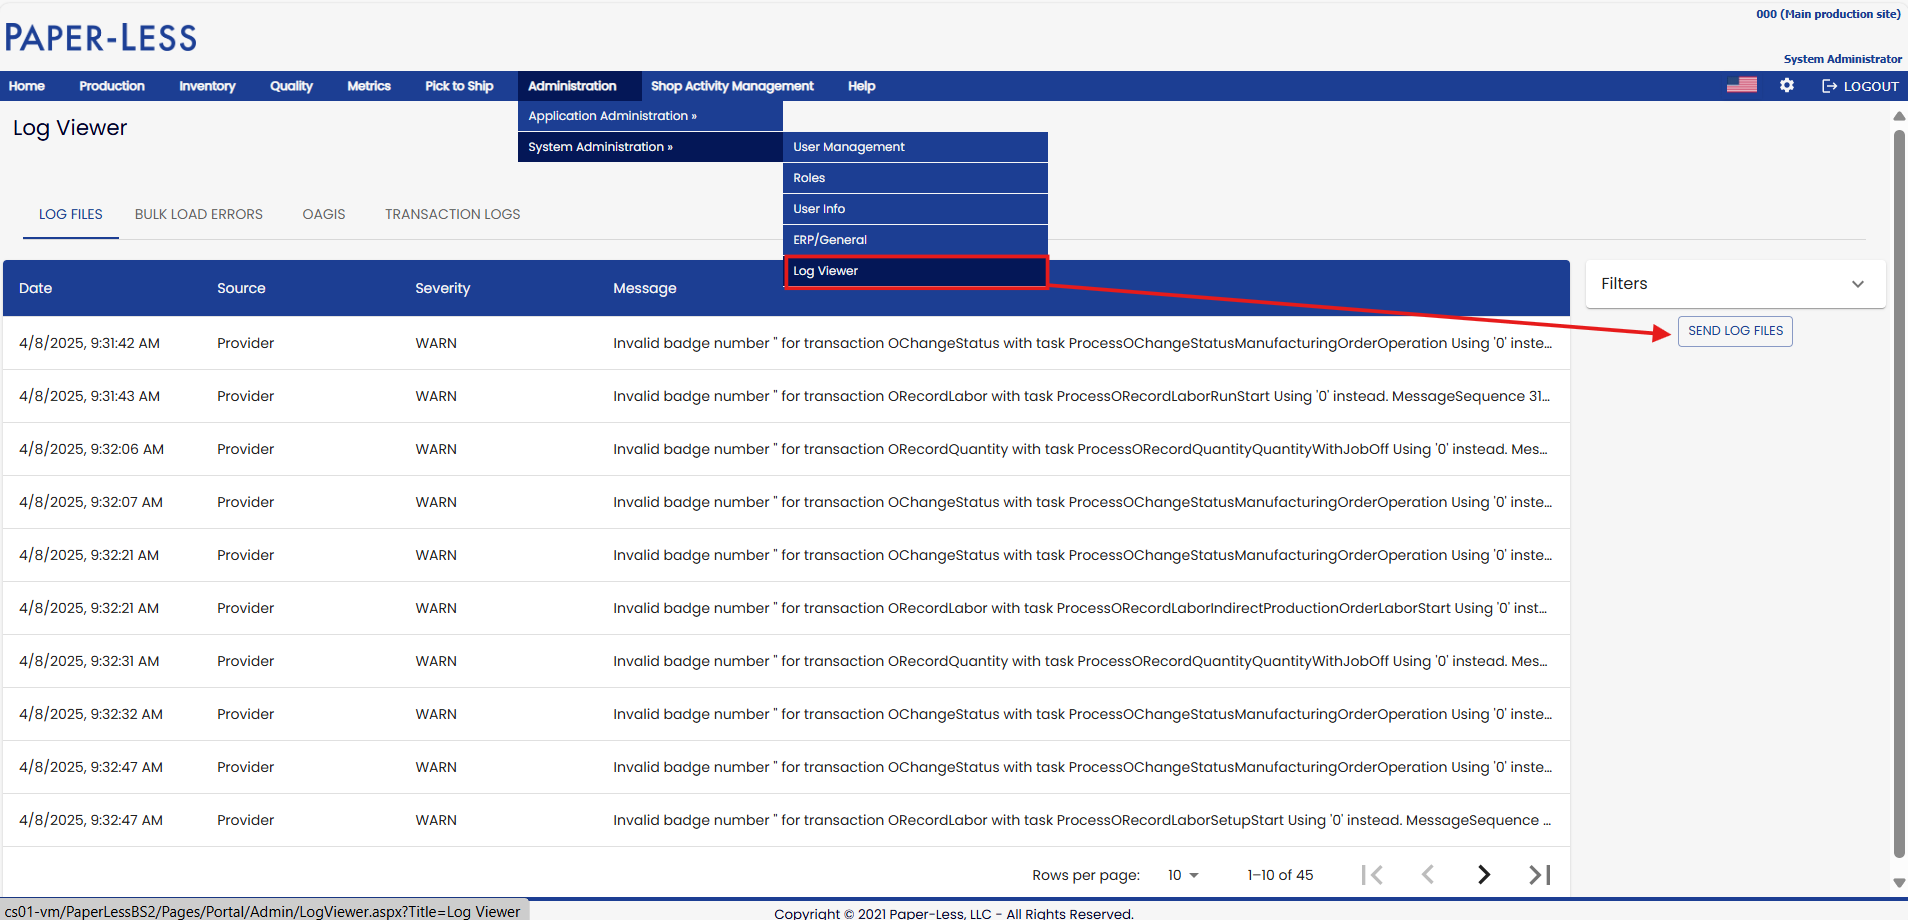Screen dimensions: 1908x920
Task: Select the log row dated 9:32:07 AM
Action: click(x=786, y=502)
